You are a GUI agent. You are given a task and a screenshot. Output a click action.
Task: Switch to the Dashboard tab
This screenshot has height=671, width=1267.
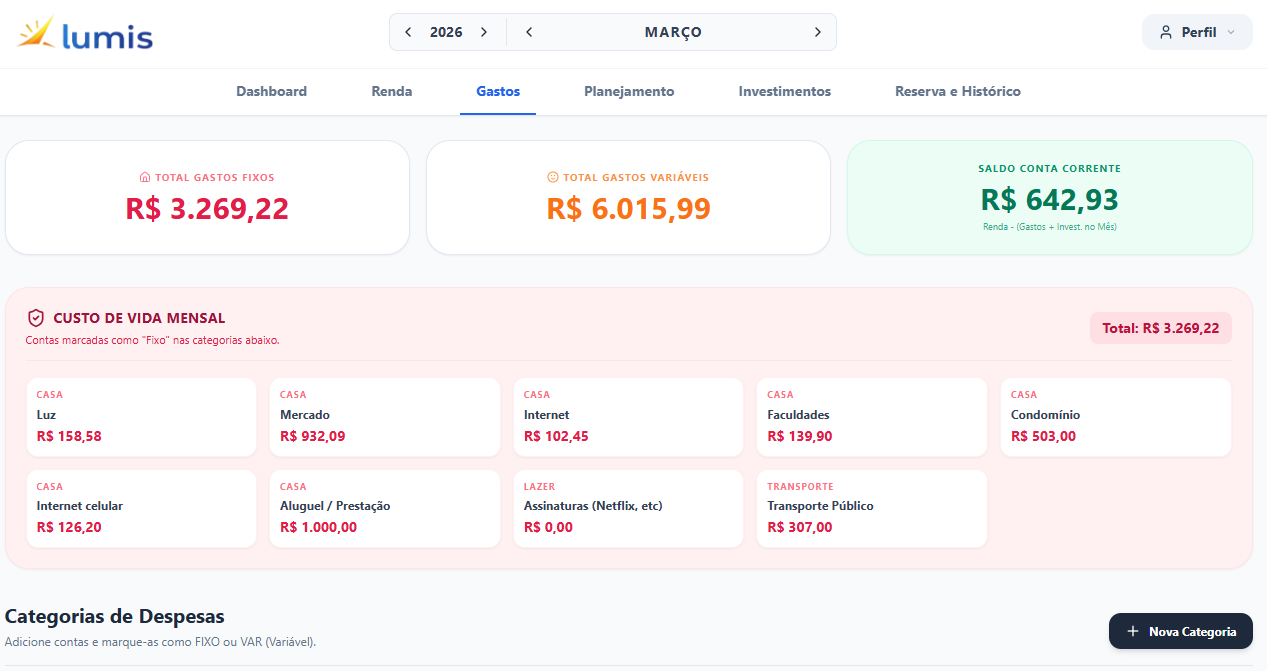[271, 91]
